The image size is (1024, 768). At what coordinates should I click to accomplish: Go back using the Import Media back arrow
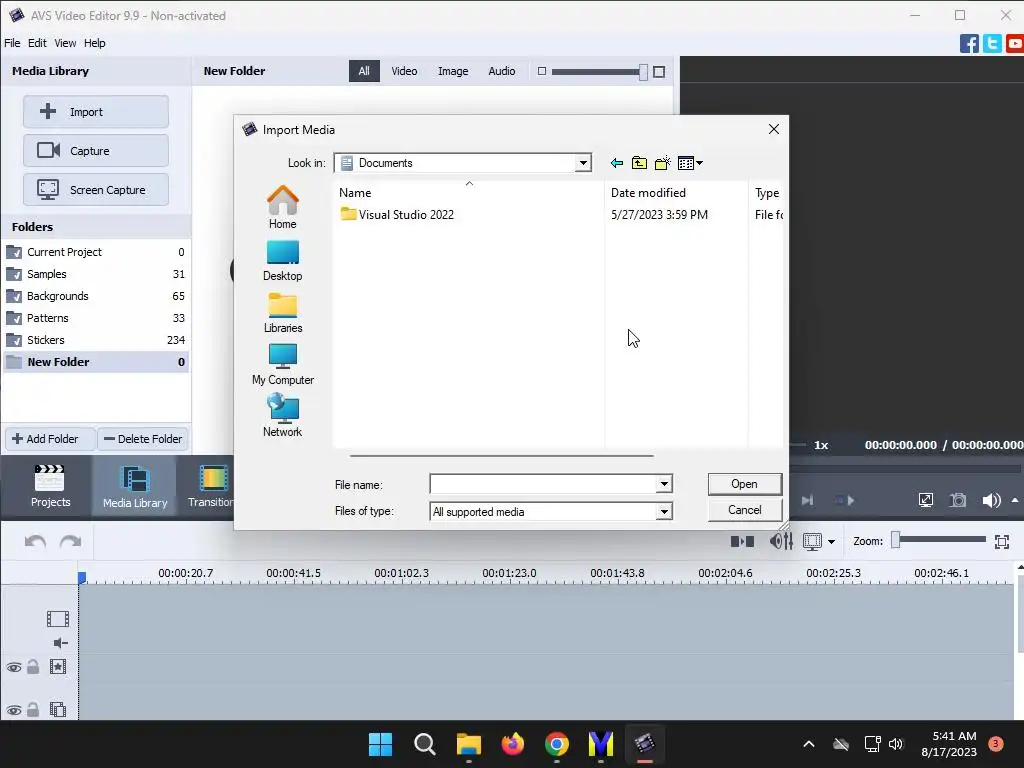(616, 163)
